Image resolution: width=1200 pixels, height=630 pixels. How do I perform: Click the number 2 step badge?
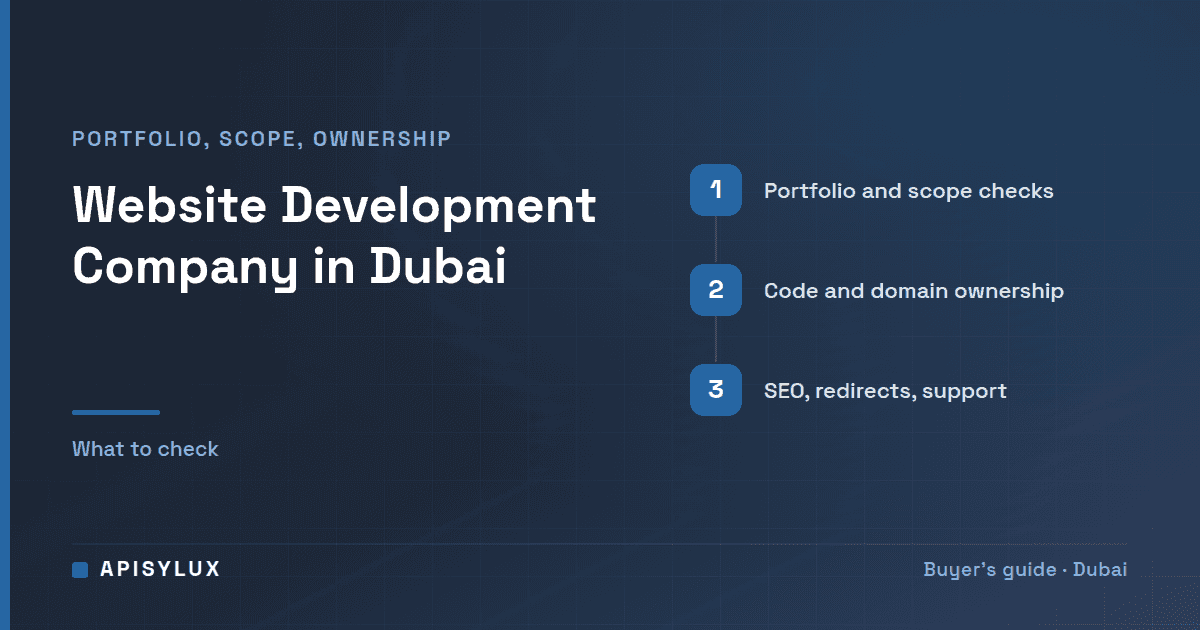[716, 290]
